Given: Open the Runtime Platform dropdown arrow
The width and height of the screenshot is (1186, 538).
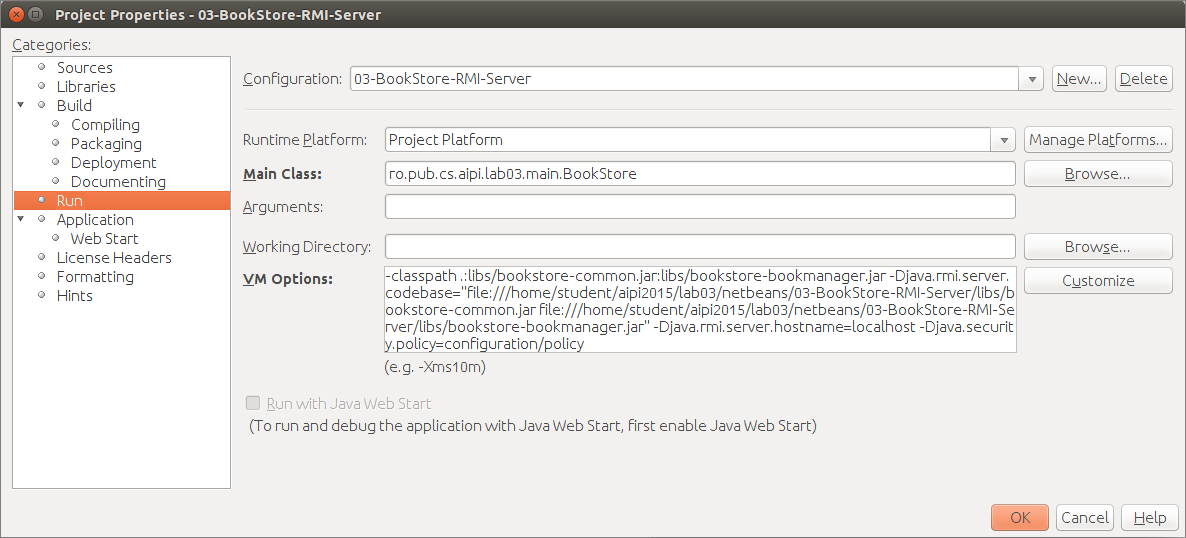Looking at the screenshot, I should [1003, 140].
